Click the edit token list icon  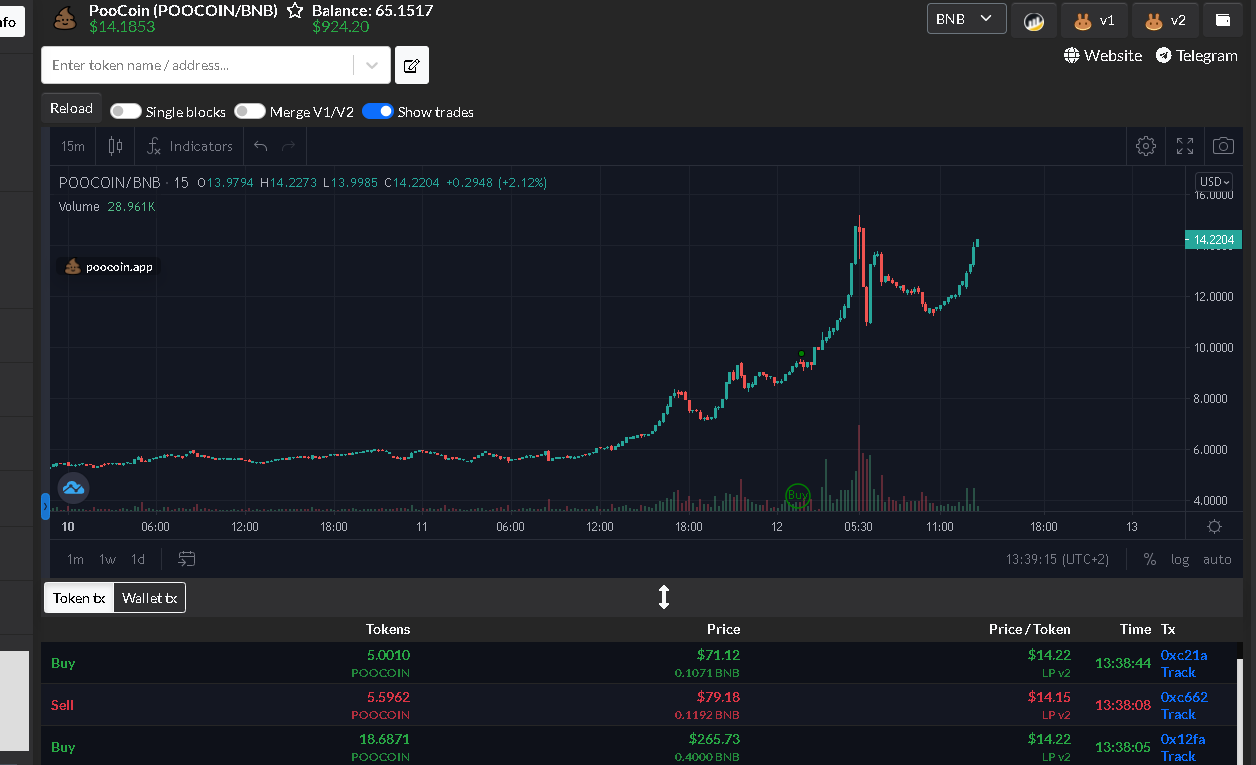411,65
